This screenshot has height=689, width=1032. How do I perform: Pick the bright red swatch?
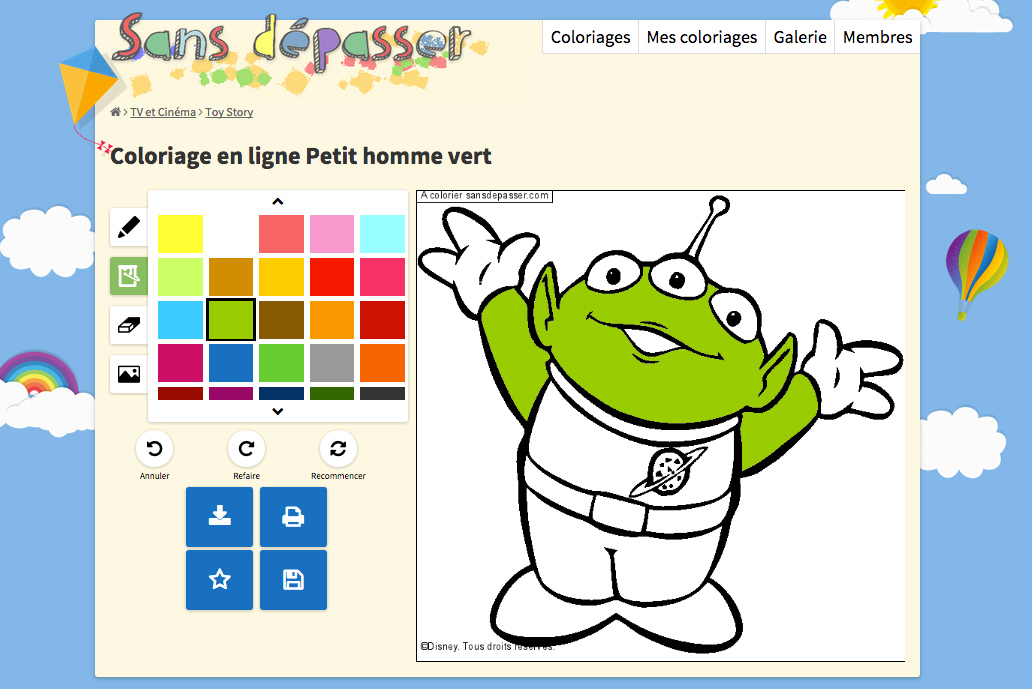click(332, 276)
